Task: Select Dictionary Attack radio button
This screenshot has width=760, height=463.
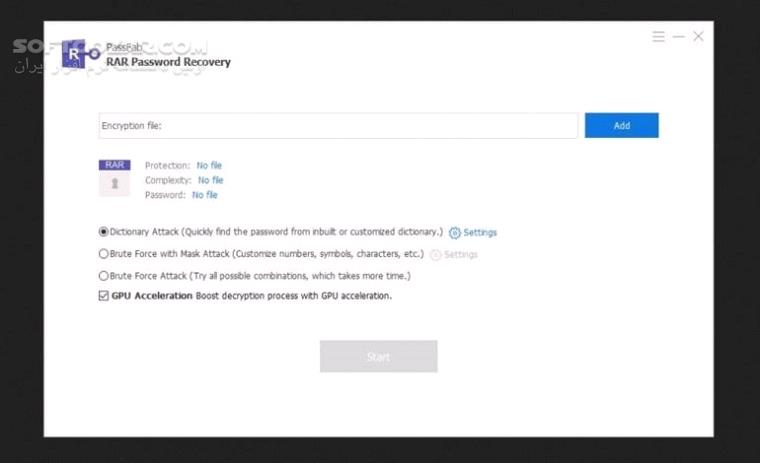Action: [x=103, y=232]
